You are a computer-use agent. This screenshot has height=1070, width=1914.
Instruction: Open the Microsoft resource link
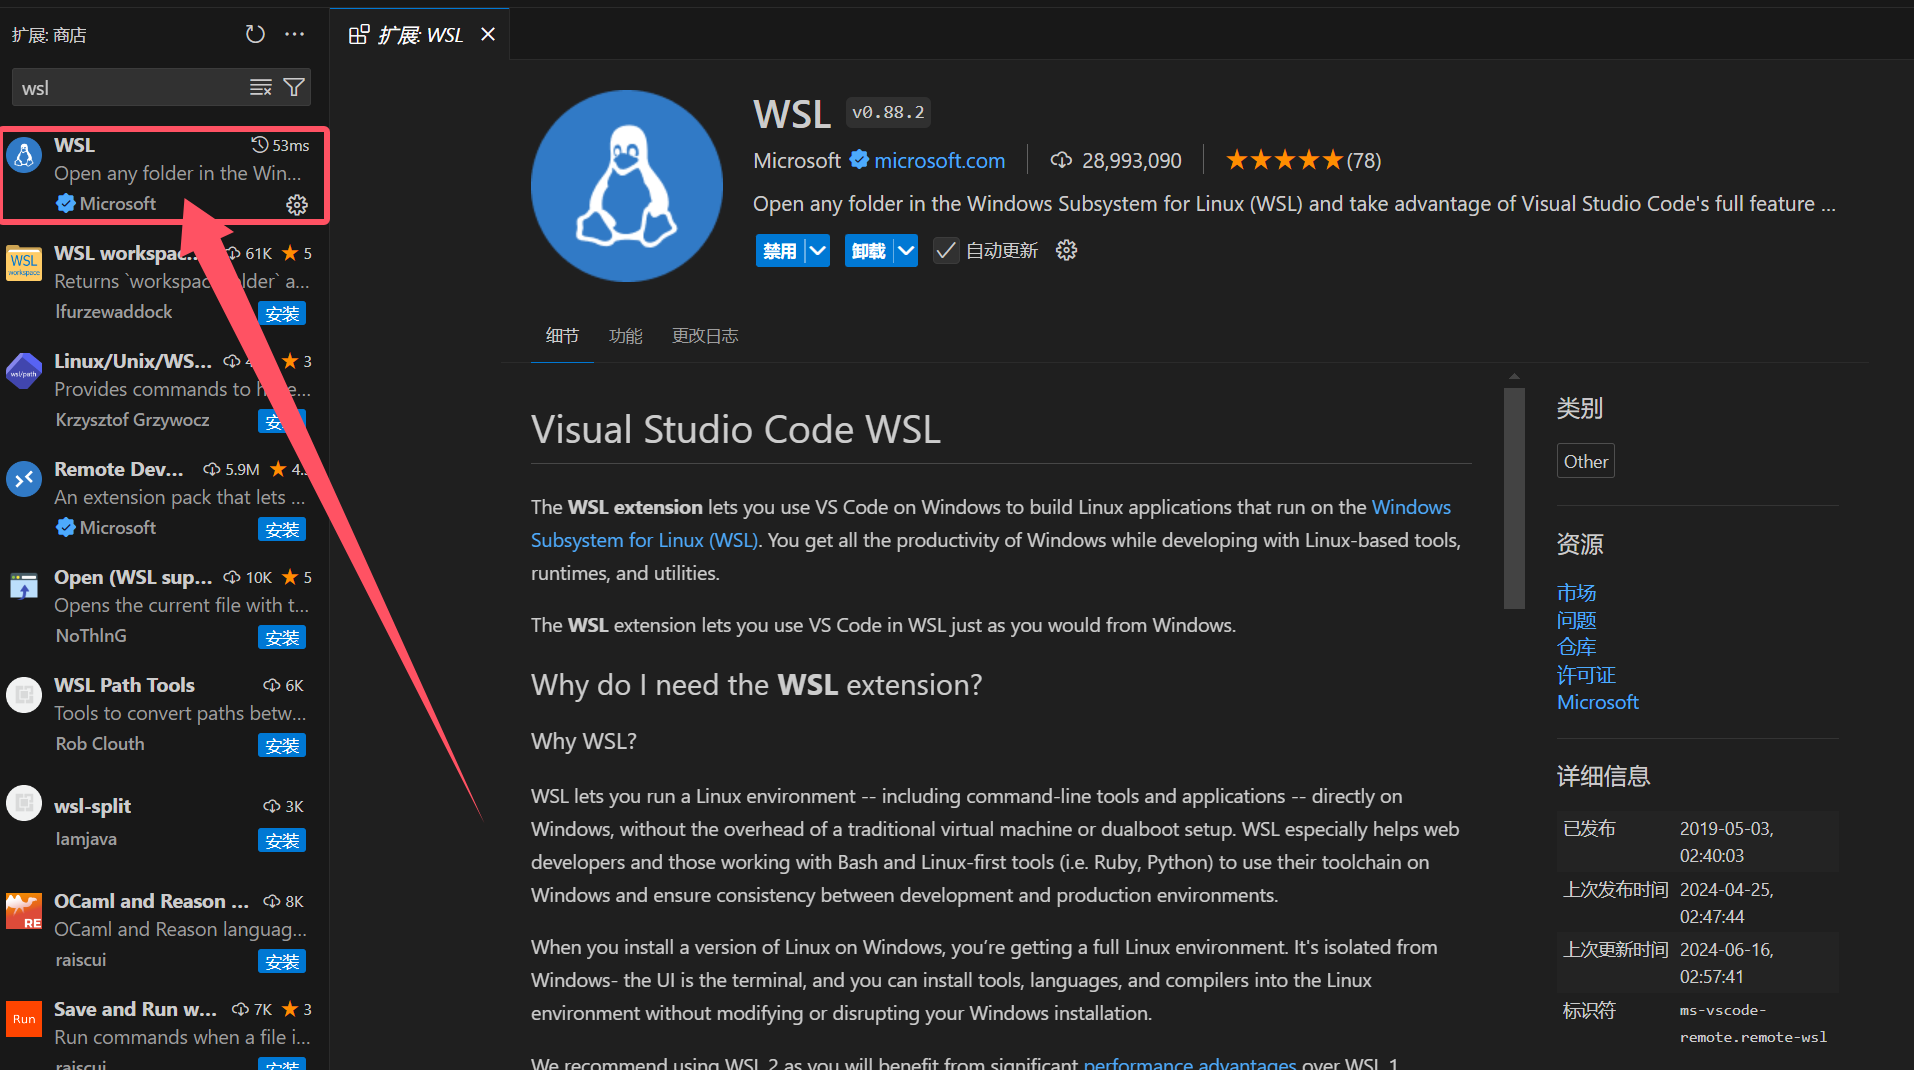tap(1597, 702)
